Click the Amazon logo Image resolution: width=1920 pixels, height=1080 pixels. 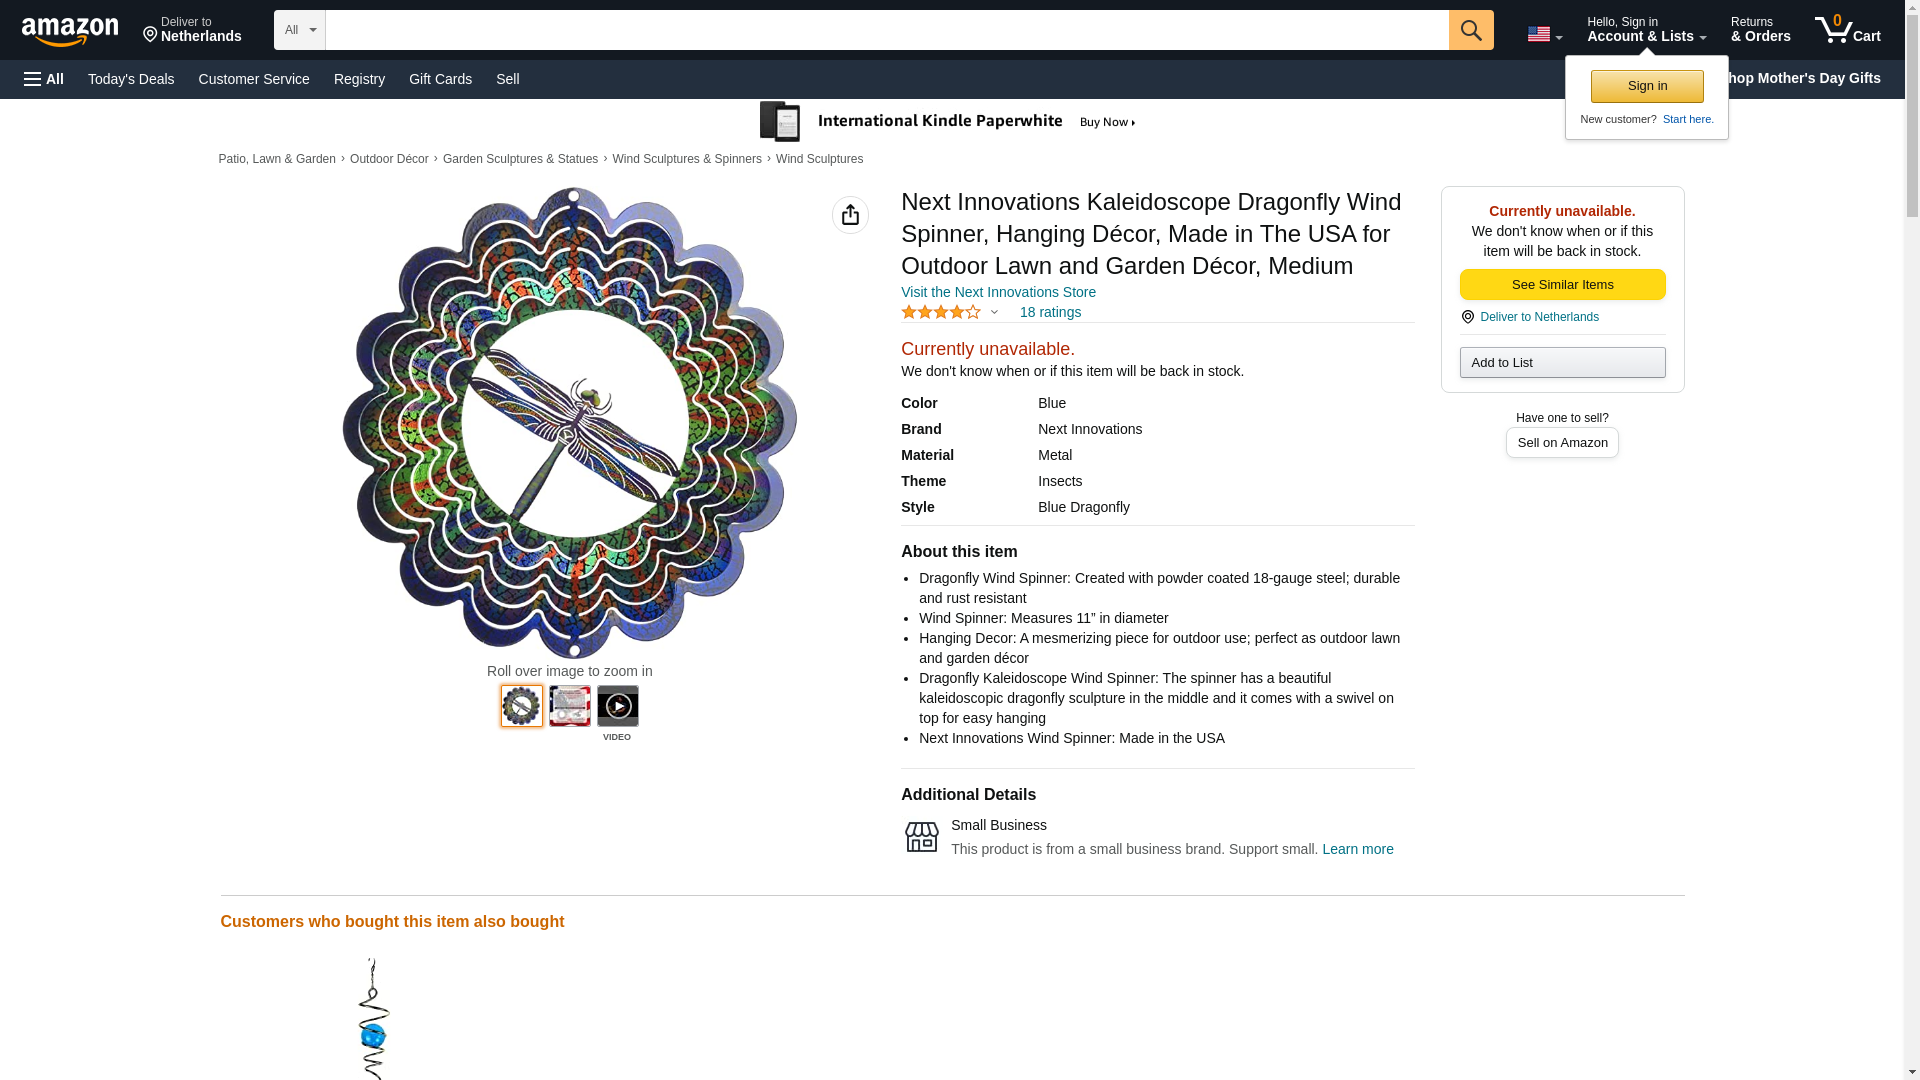[x=70, y=31]
